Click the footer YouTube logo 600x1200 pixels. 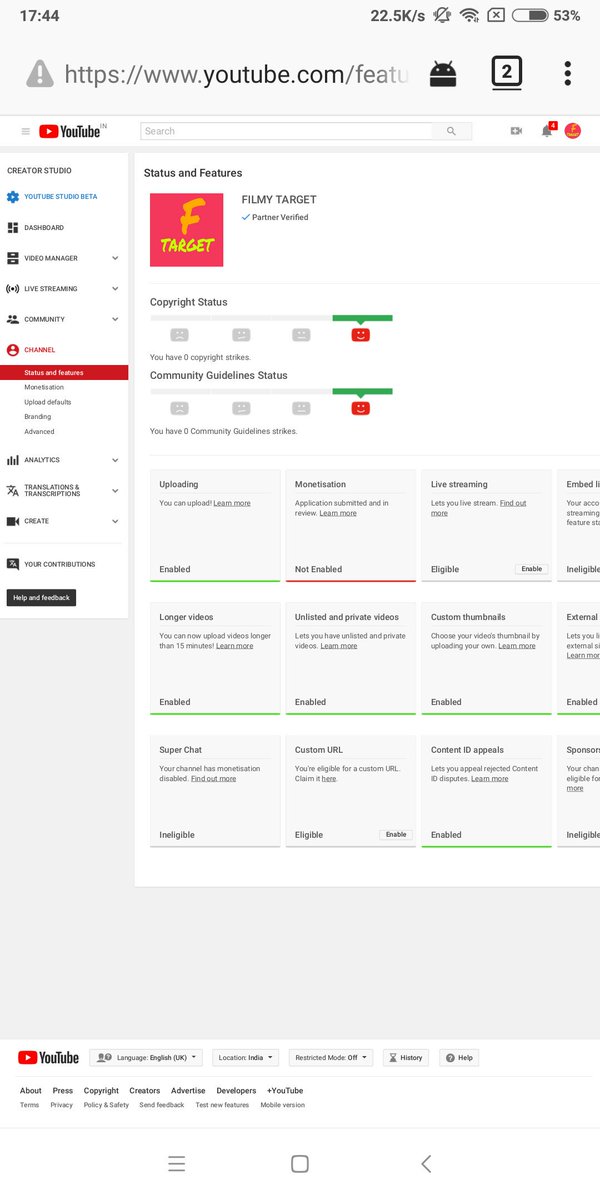tap(48, 1057)
